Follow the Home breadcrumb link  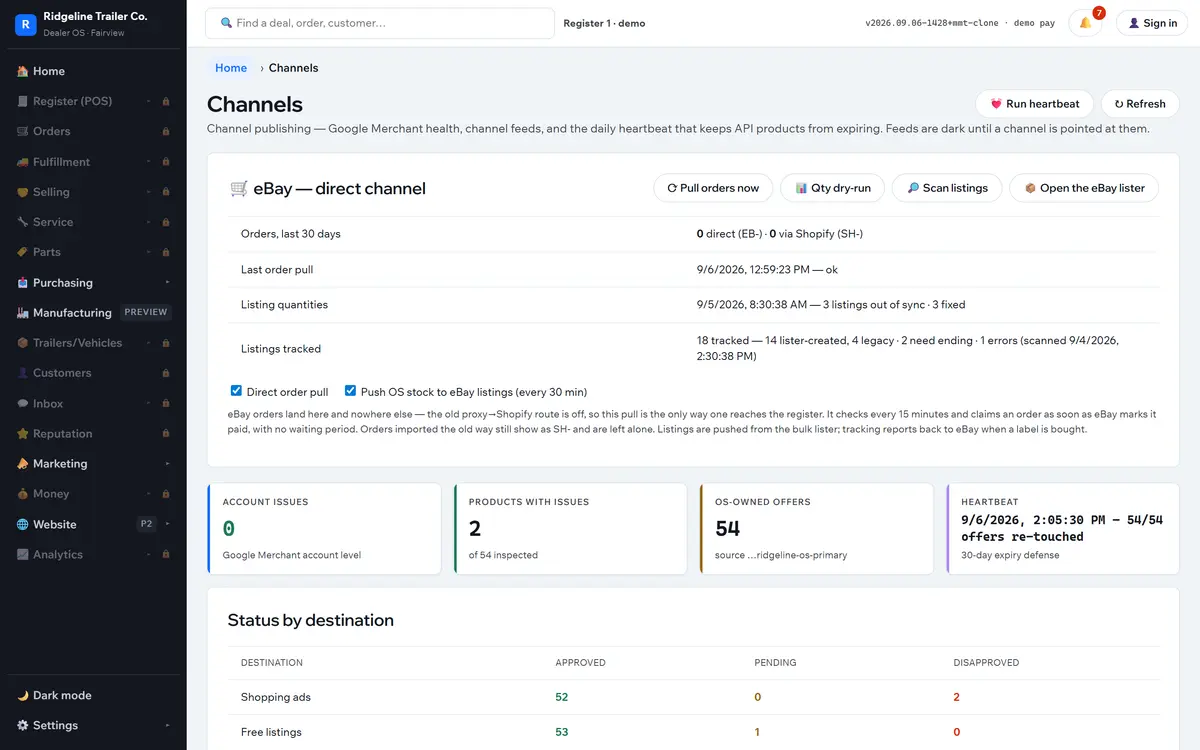click(231, 68)
